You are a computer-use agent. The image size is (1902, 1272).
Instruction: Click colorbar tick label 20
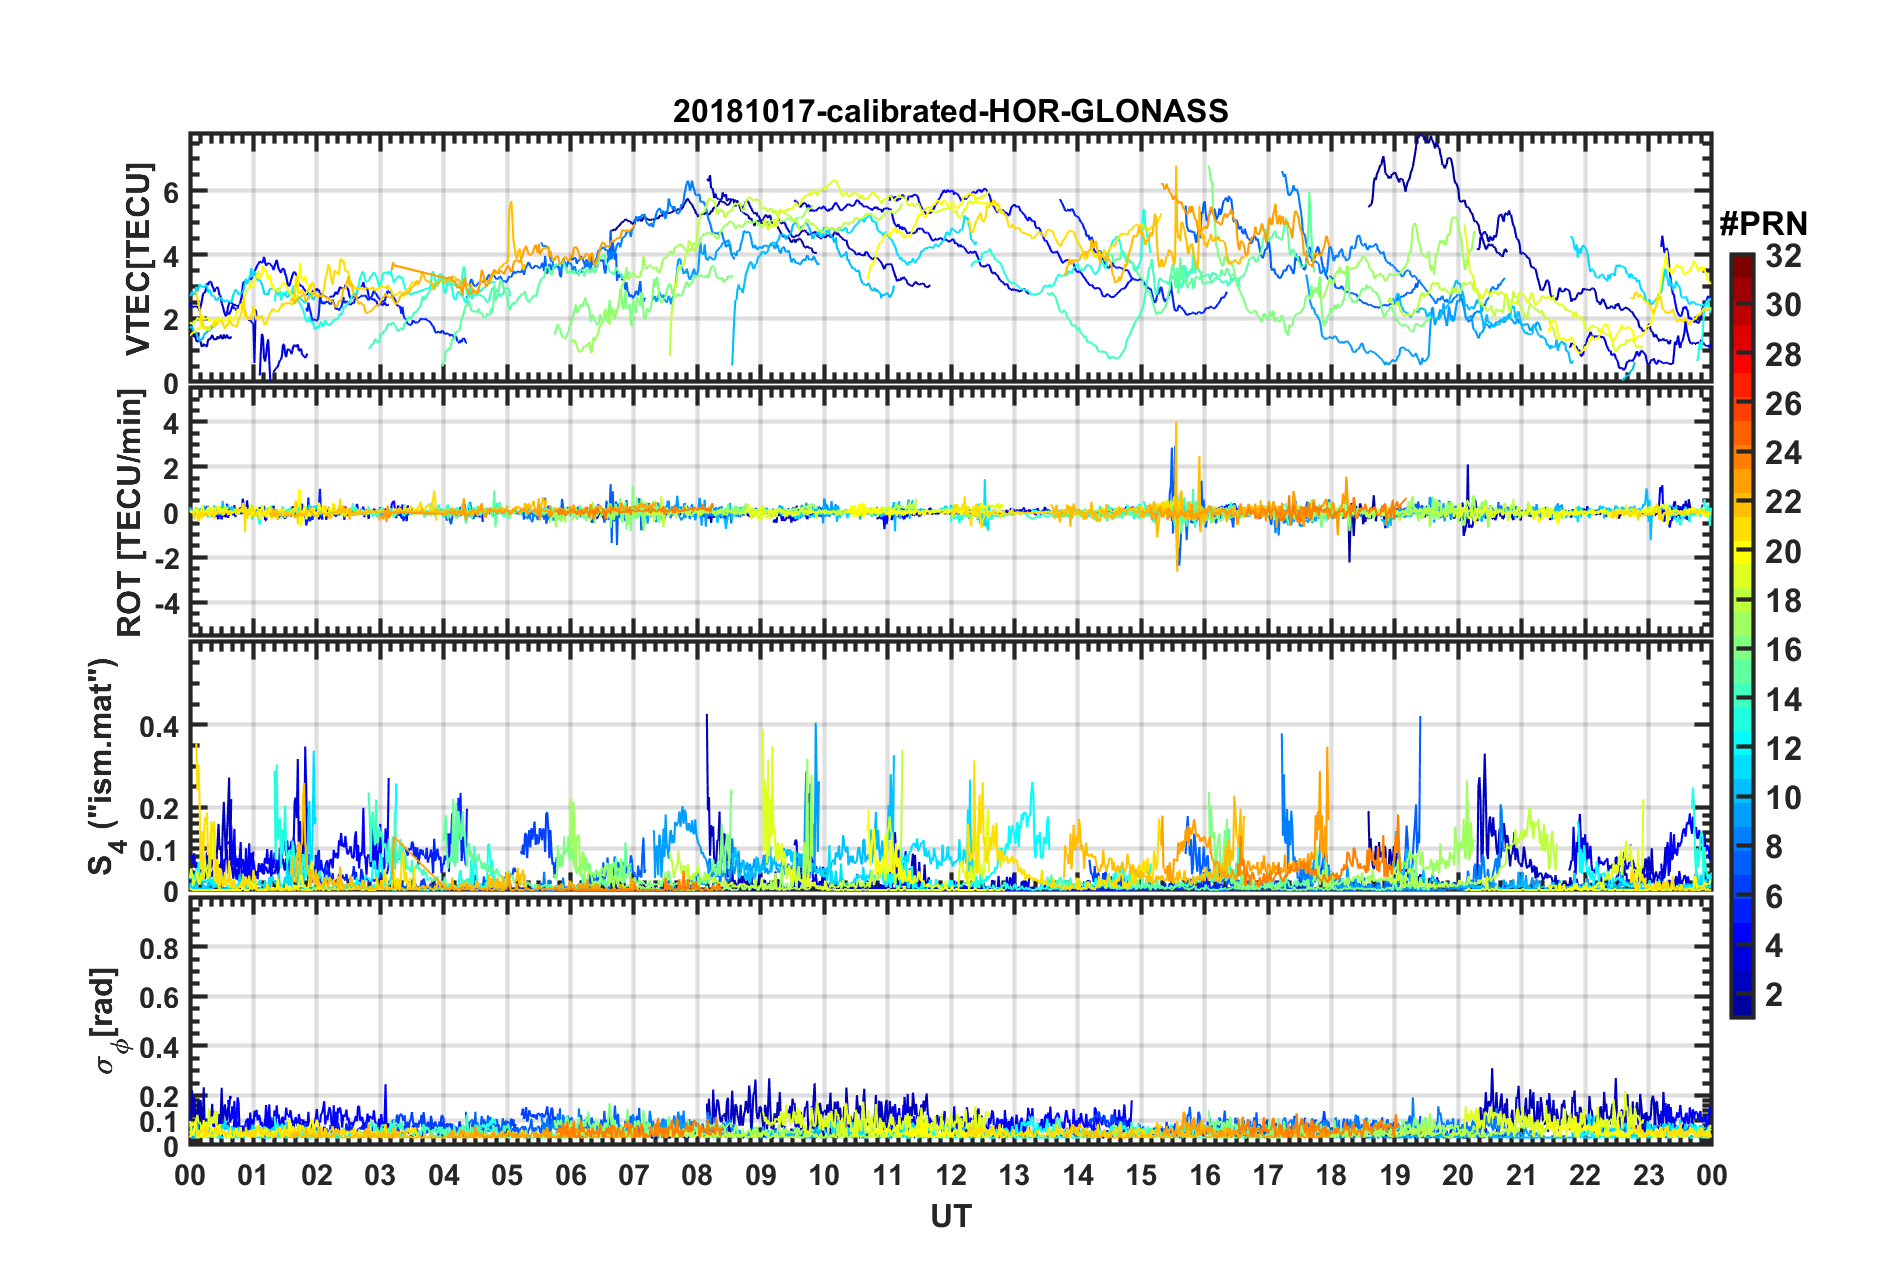coord(1783,552)
